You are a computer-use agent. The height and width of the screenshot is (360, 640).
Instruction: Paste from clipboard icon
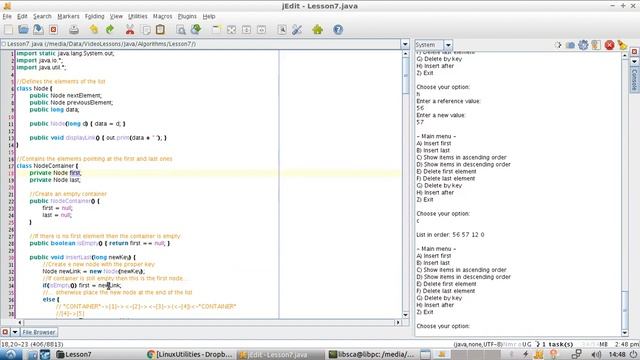(160, 29)
